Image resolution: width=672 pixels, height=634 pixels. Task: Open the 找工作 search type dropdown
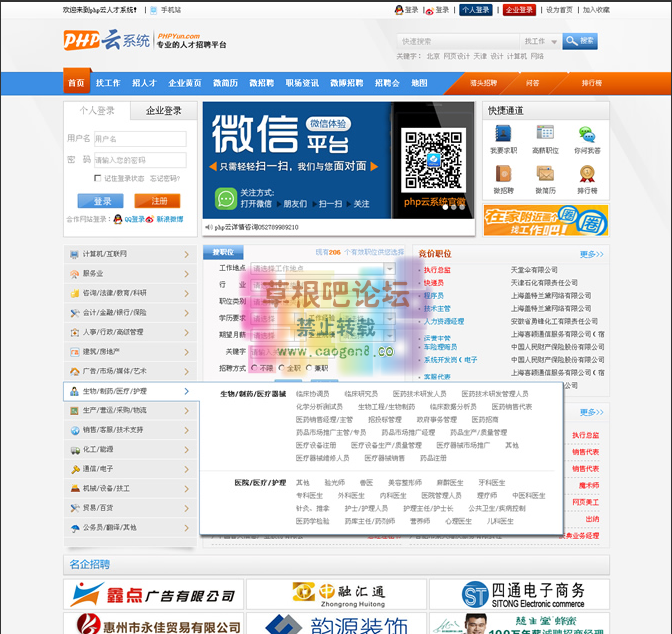pos(539,42)
